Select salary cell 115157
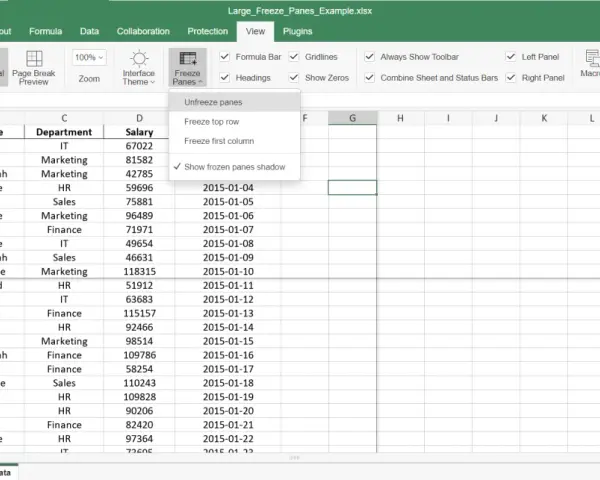This screenshot has width=600, height=480. coord(139,313)
